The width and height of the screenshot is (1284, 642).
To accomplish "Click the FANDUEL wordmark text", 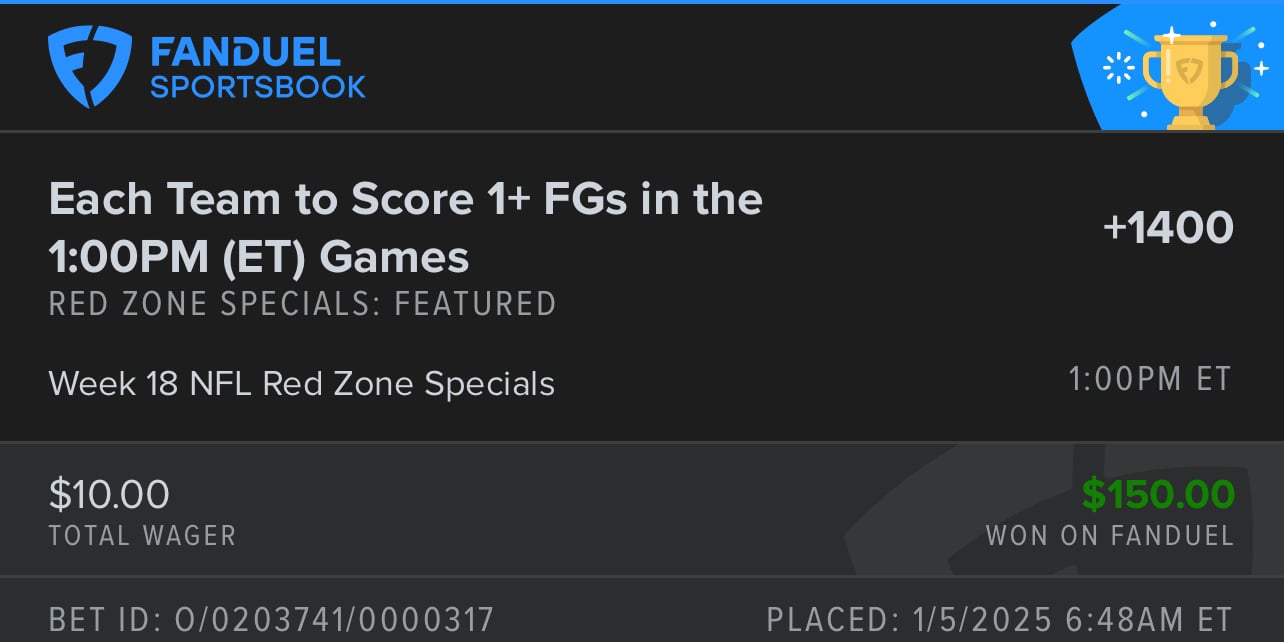I will 246,51.
